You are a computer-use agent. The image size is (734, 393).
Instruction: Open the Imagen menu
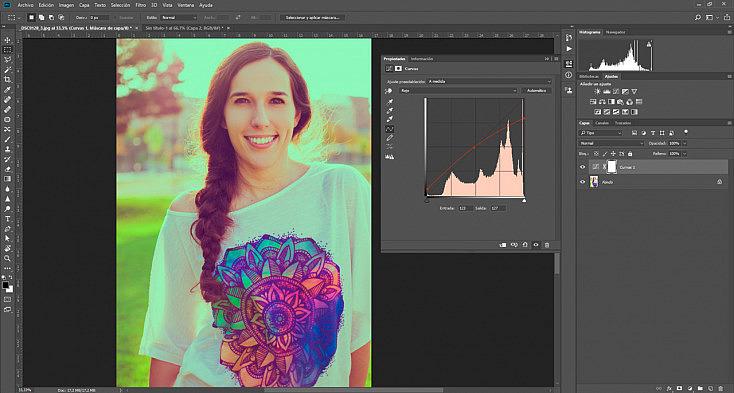click(x=66, y=5)
